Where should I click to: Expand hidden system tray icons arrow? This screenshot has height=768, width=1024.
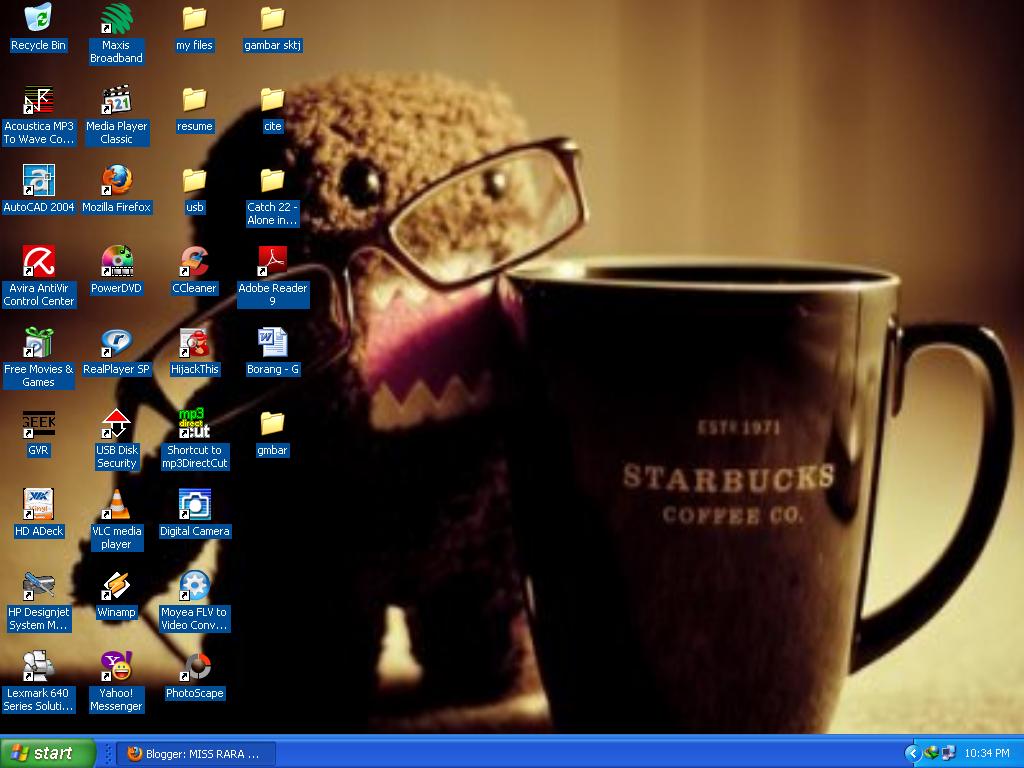[912, 754]
